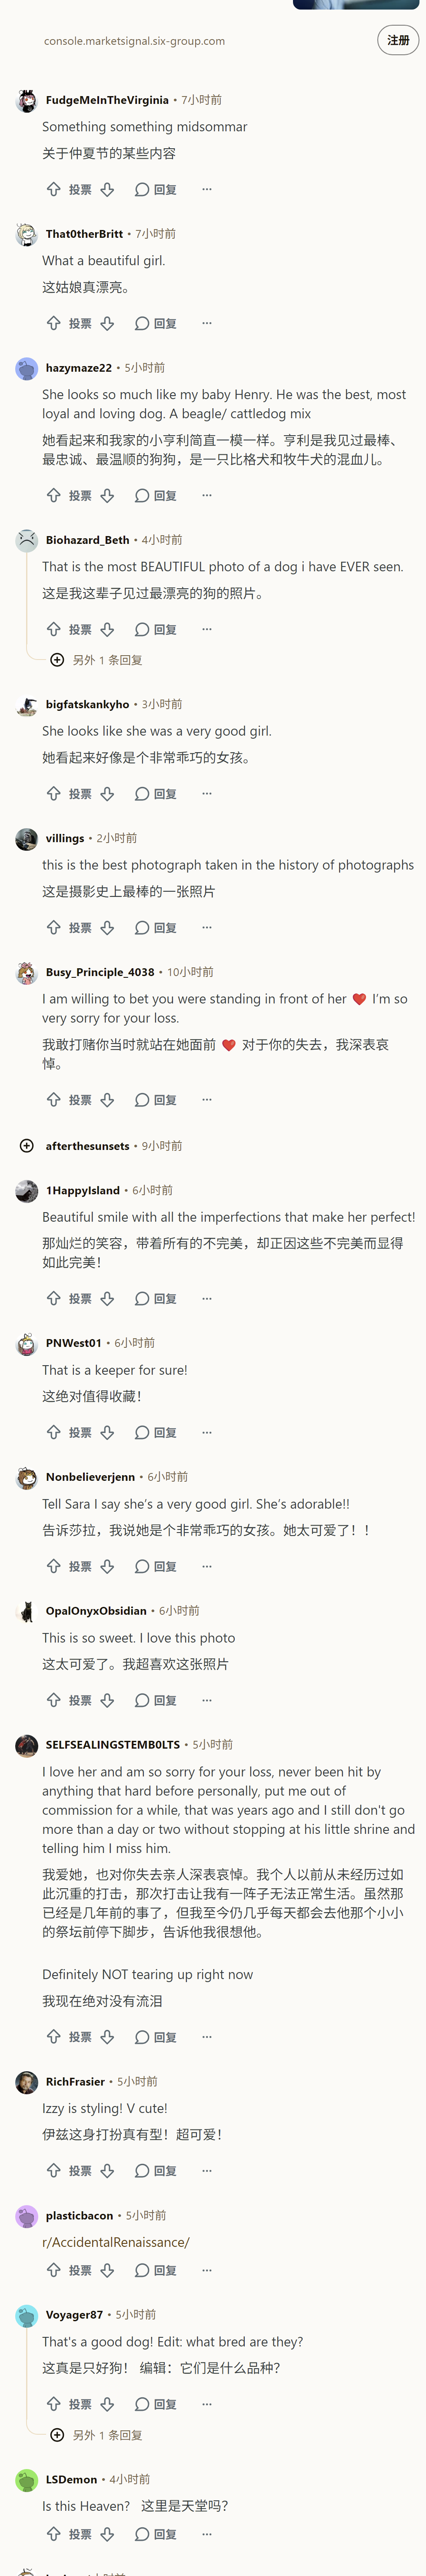The width and height of the screenshot is (426, 2576).
Task: Open r/AccidentalRenaissance/ link in plasticbacon's comment
Action: coord(116,2242)
